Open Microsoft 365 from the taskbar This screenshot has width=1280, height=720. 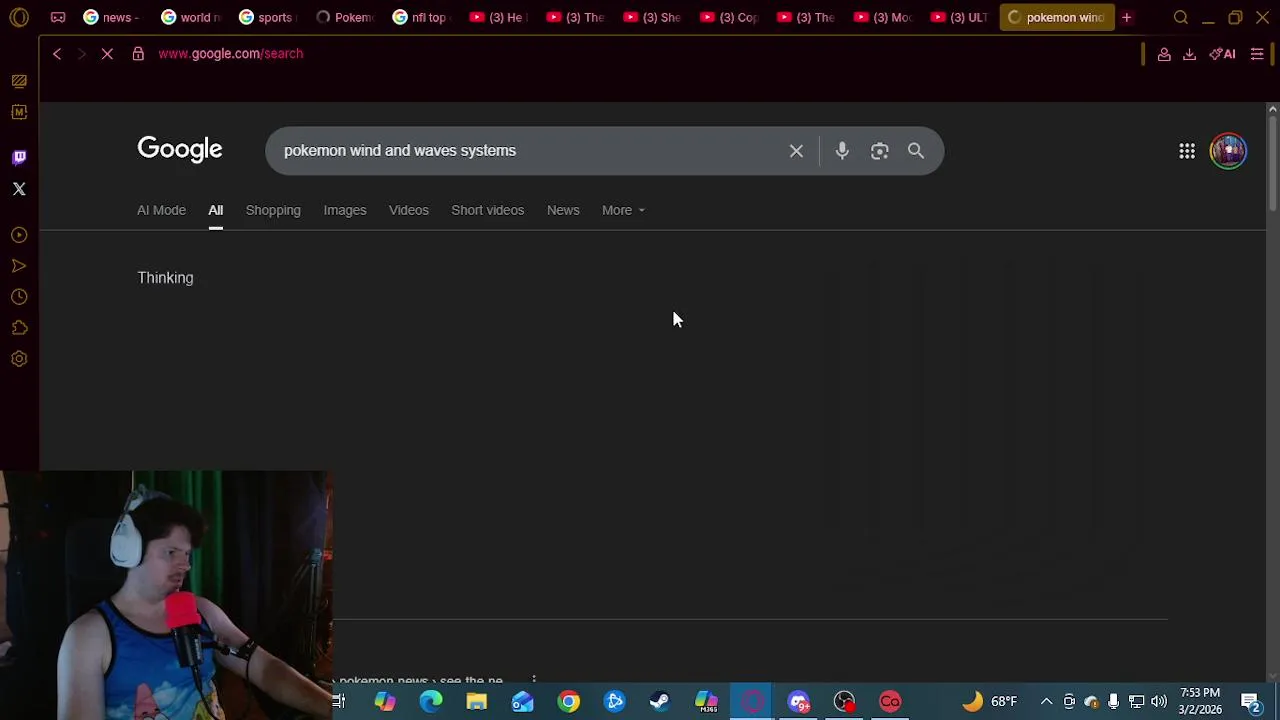tap(706, 702)
